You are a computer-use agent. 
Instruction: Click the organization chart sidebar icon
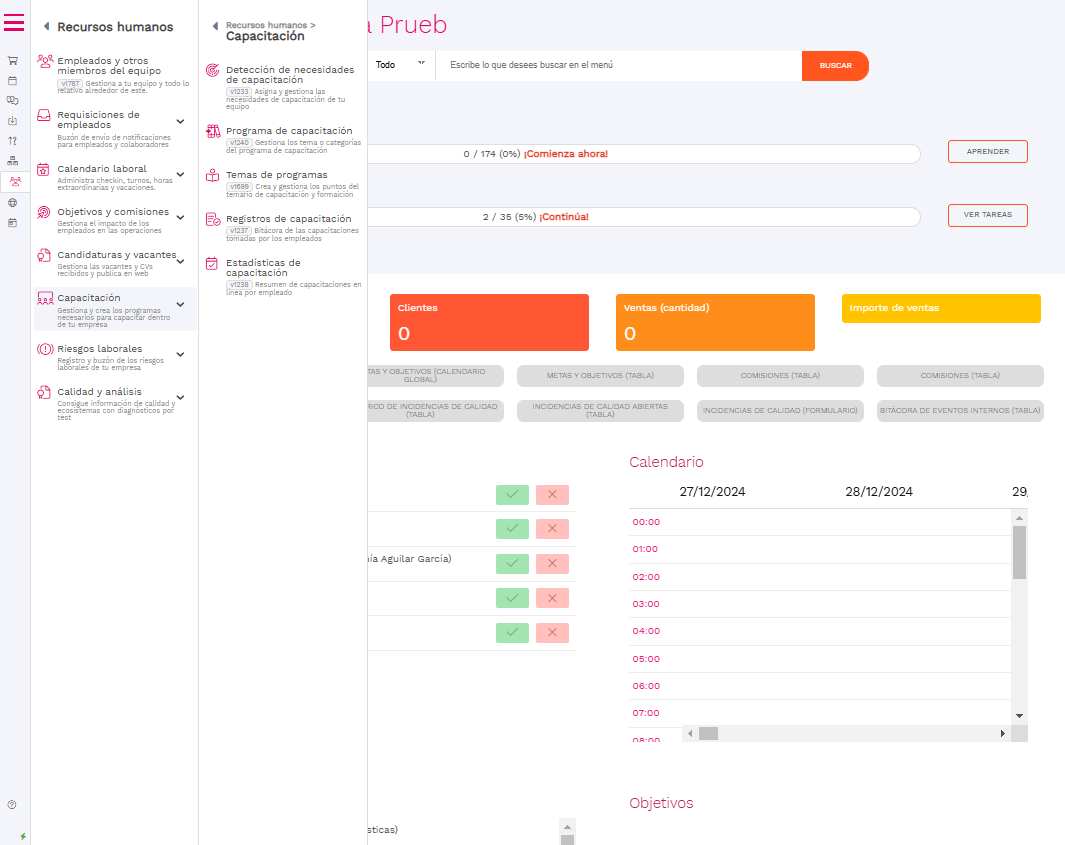click(x=13, y=161)
